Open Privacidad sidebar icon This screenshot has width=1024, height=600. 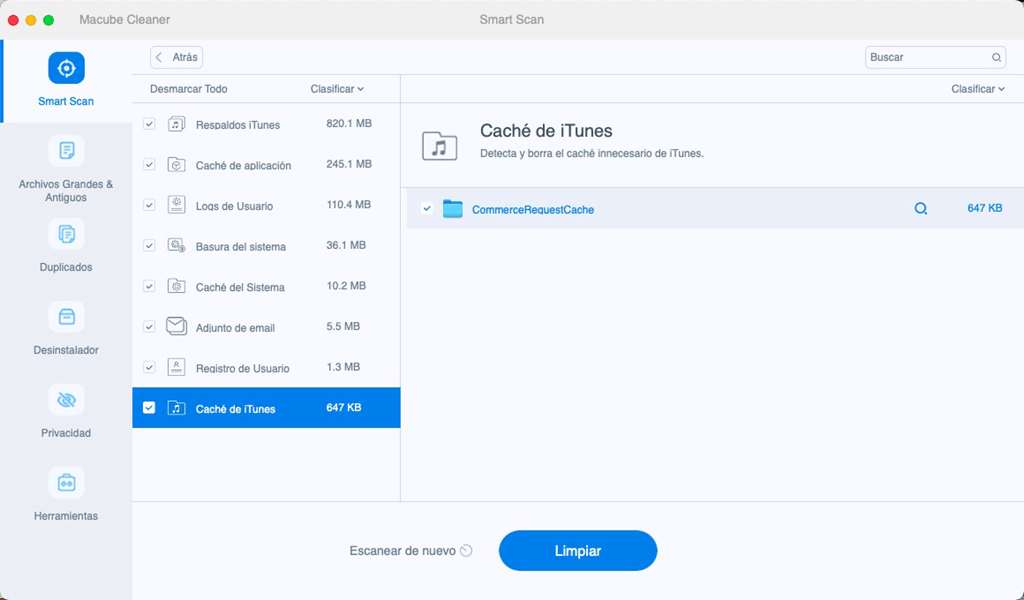click(x=66, y=400)
